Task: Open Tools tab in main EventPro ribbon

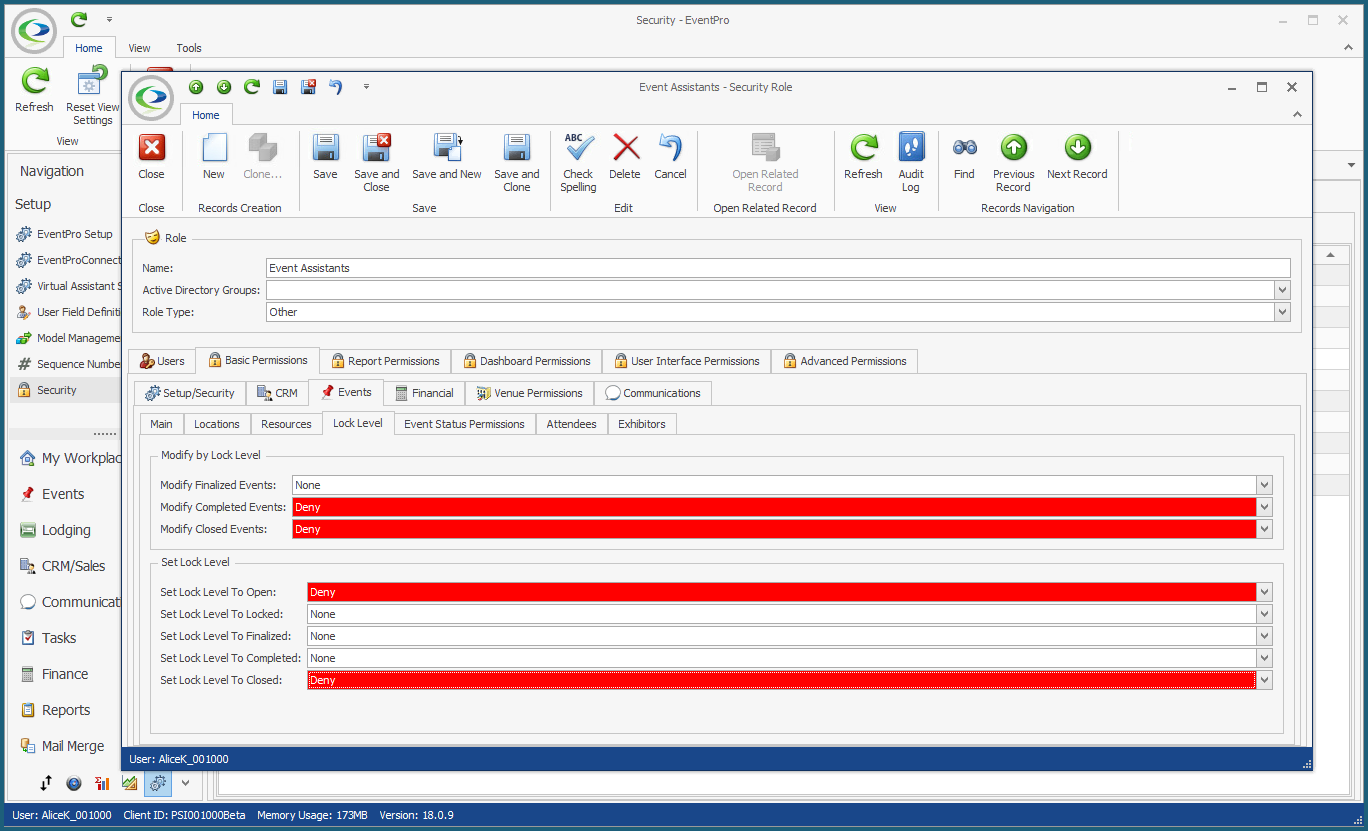Action: (189, 48)
